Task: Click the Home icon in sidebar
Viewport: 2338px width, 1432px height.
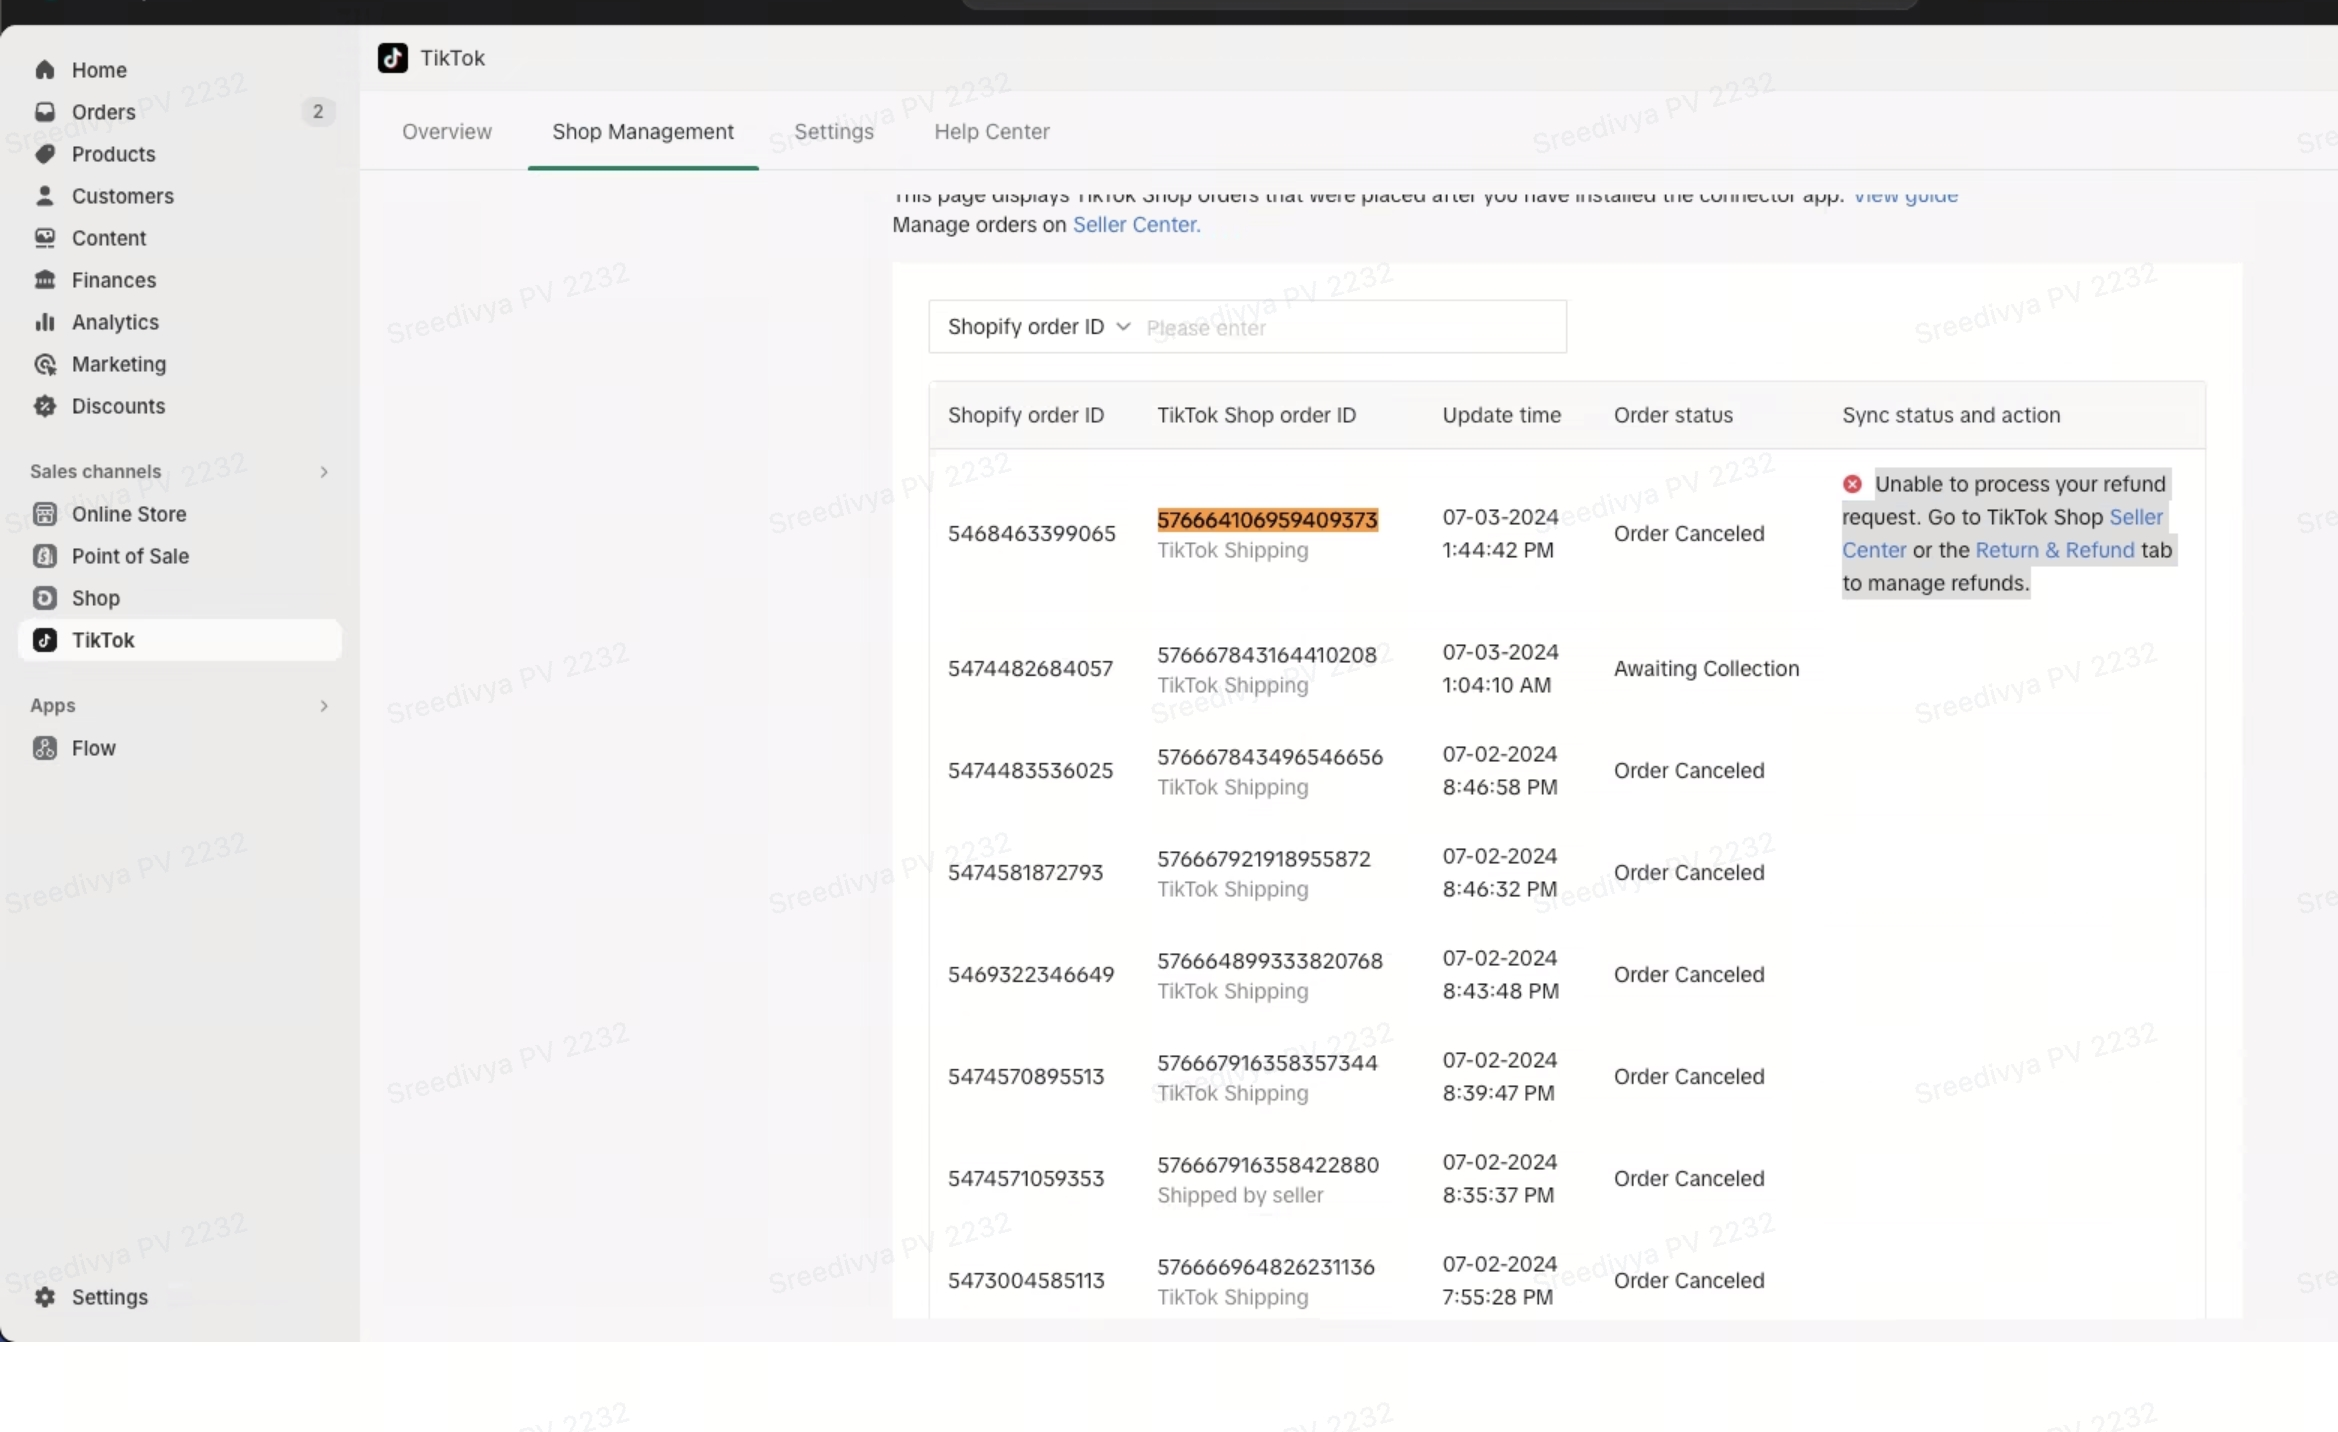Action: coord(44,70)
